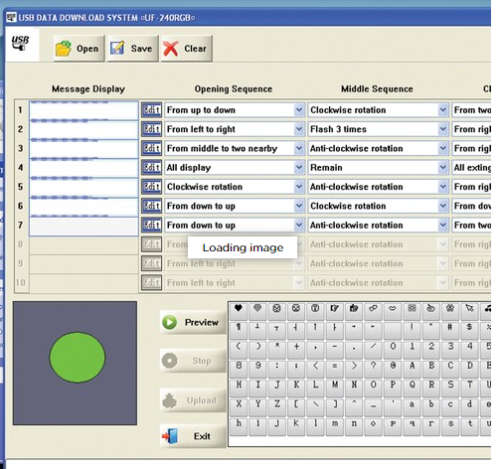Screen dimensions: 500x469
Task: Open a file with the Open button
Action: click(x=79, y=49)
